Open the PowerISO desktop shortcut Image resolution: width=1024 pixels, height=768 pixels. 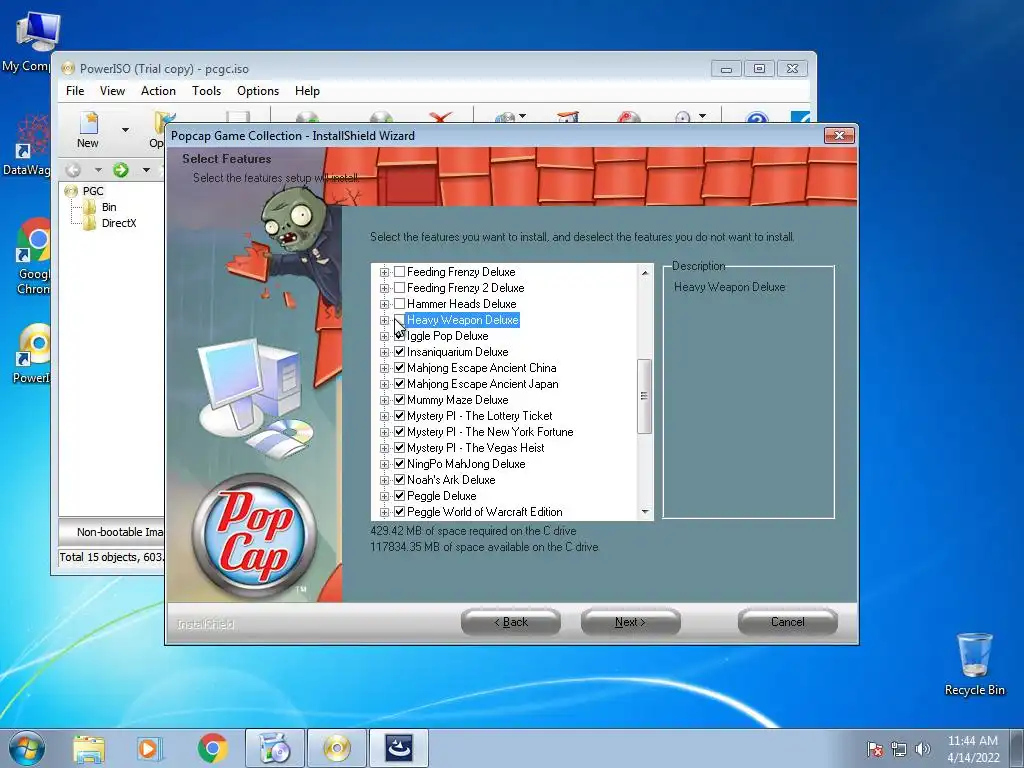coord(31,353)
